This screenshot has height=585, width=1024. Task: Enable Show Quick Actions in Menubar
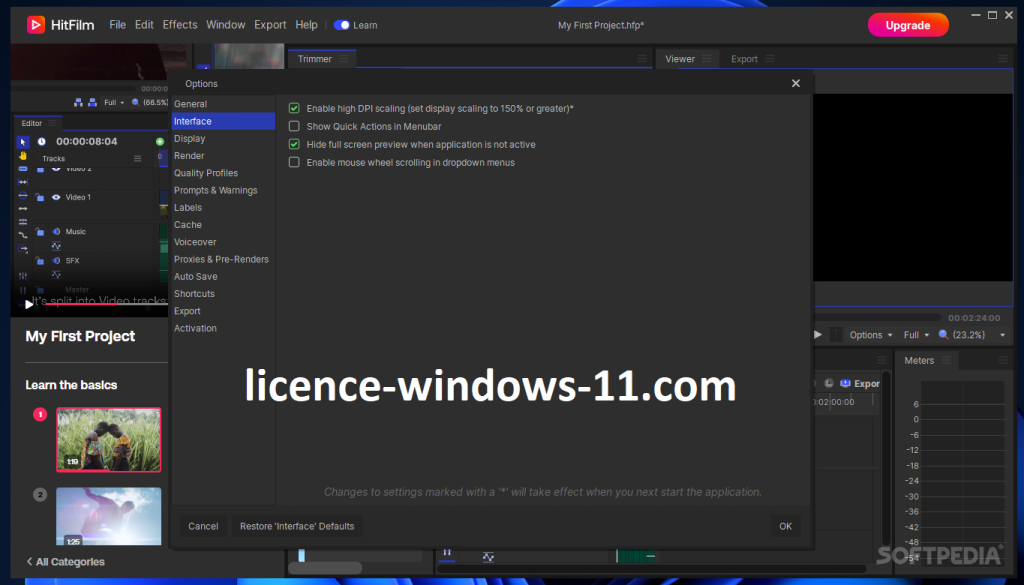pyautogui.click(x=294, y=126)
